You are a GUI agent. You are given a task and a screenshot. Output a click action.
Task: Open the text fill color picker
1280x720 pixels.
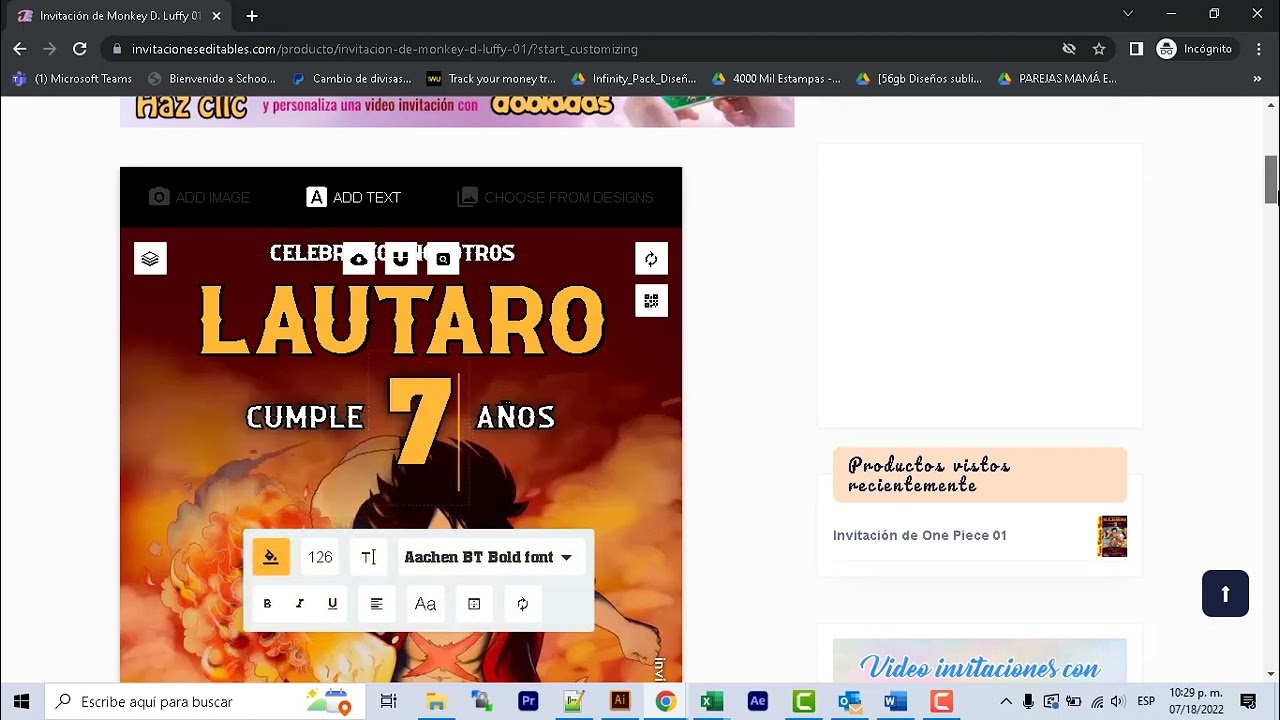point(271,557)
